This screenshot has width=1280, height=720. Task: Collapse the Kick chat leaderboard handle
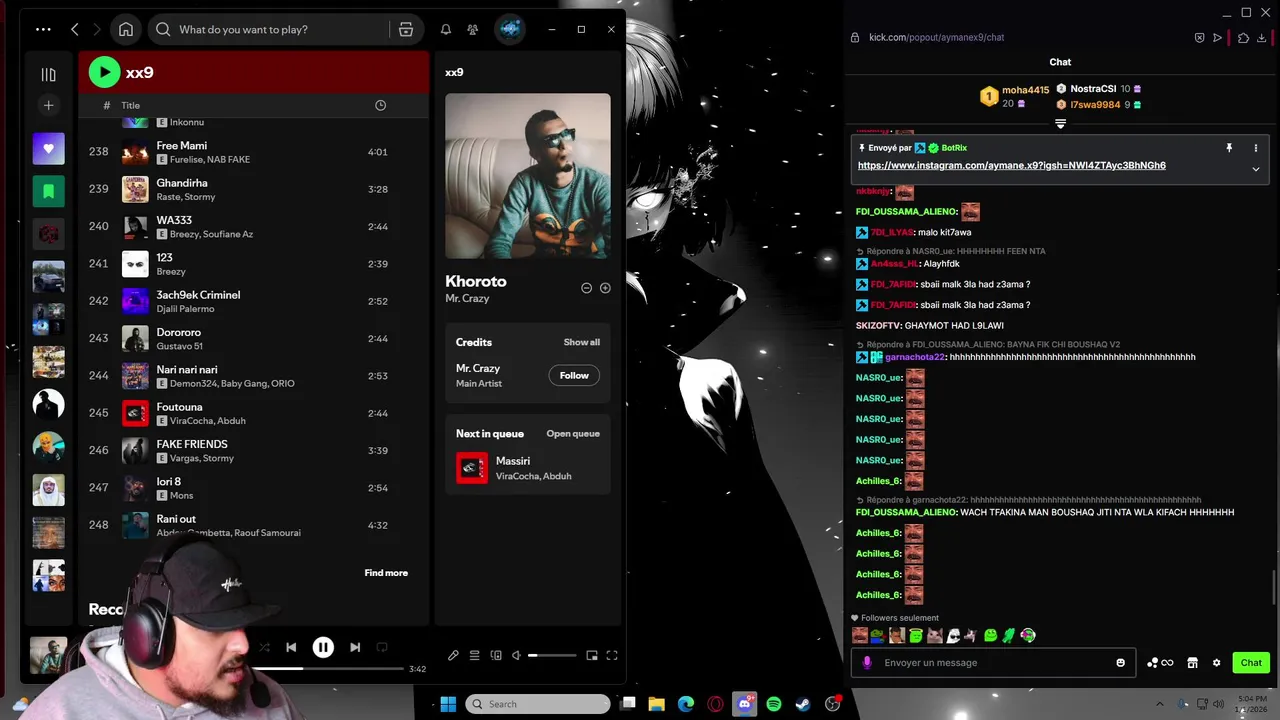coord(1060,124)
